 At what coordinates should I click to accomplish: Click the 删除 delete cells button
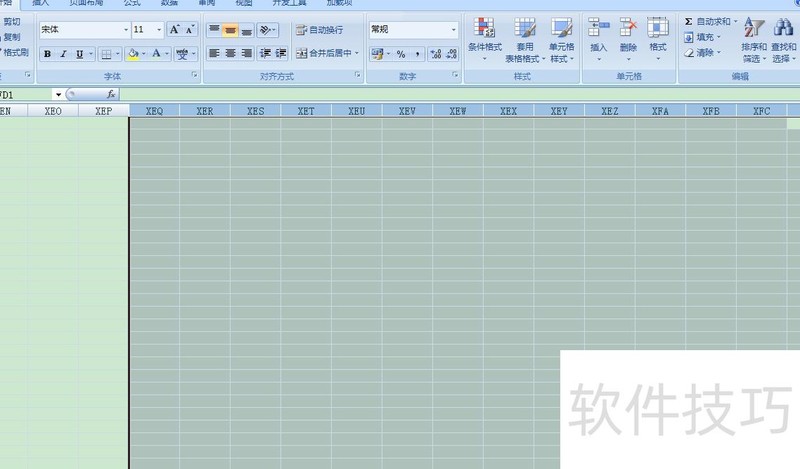click(x=628, y=39)
